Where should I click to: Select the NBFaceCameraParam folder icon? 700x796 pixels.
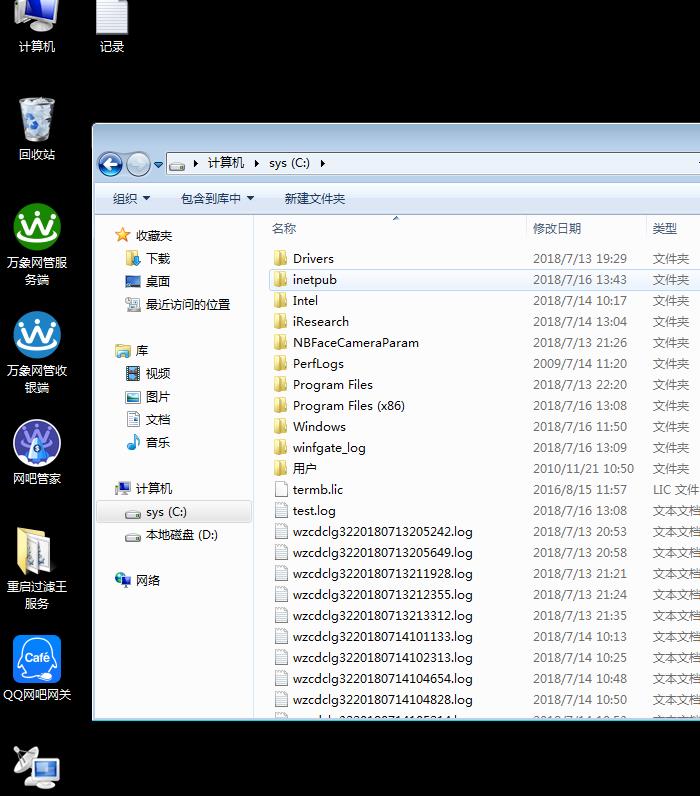point(280,343)
